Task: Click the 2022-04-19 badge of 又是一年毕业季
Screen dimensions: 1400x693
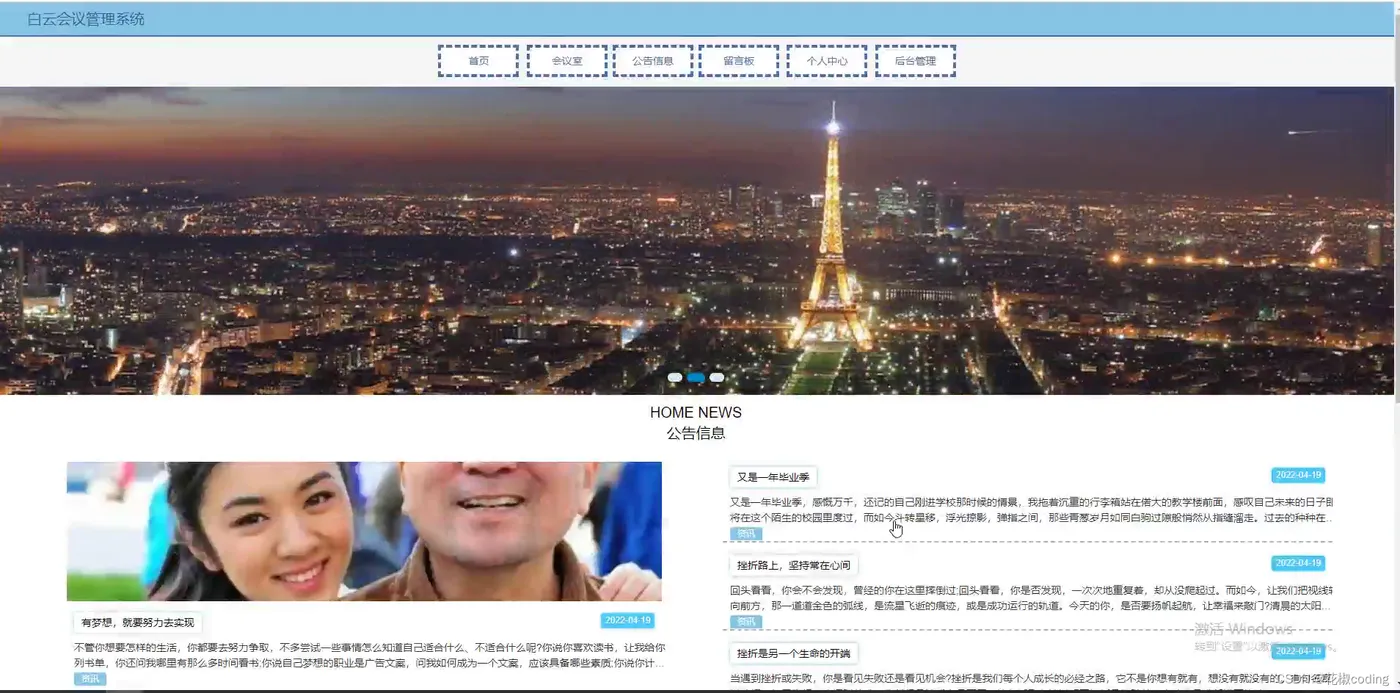Action: tap(1298, 475)
